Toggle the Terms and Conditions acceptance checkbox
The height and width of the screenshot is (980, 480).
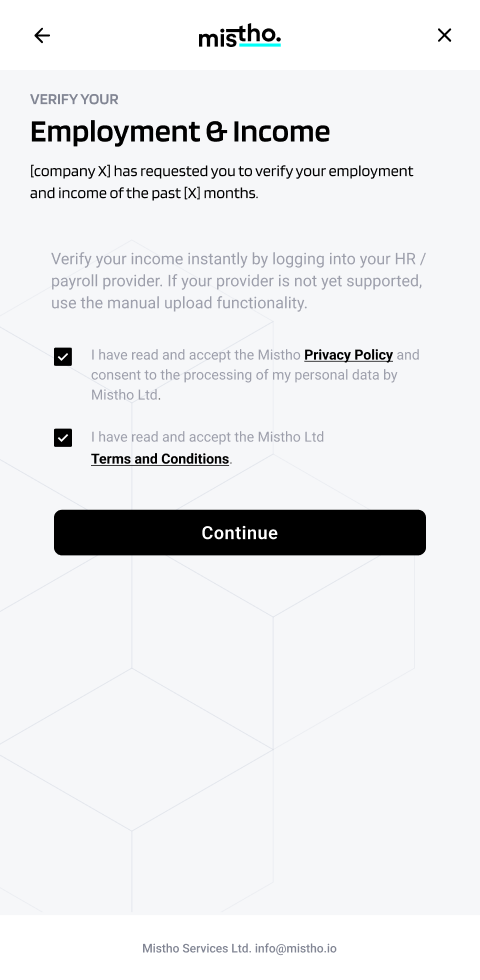(62, 438)
